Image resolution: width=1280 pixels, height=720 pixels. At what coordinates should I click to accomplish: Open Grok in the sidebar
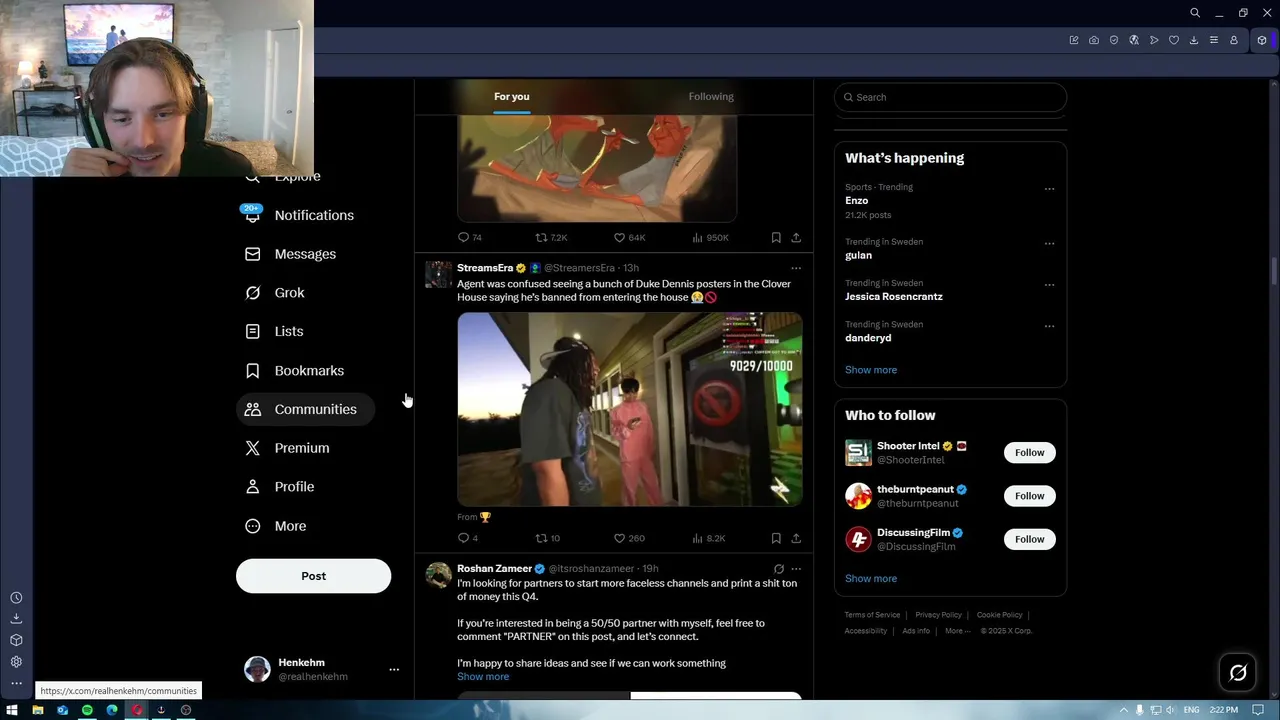pyautogui.click(x=275, y=293)
